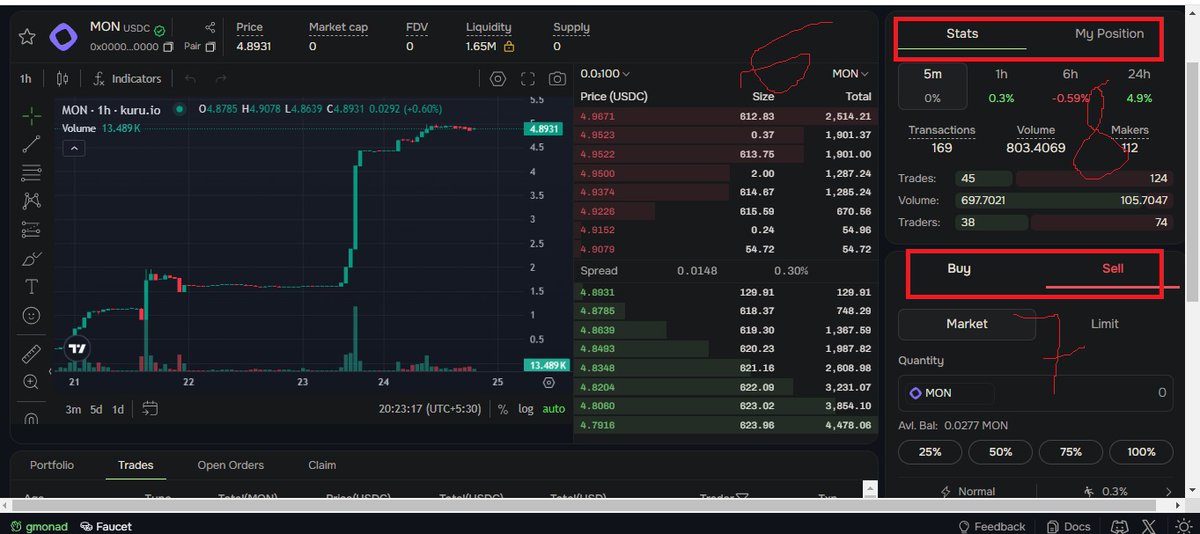
Task: Toggle log scale on chart
Action: pyautogui.click(x=525, y=409)
